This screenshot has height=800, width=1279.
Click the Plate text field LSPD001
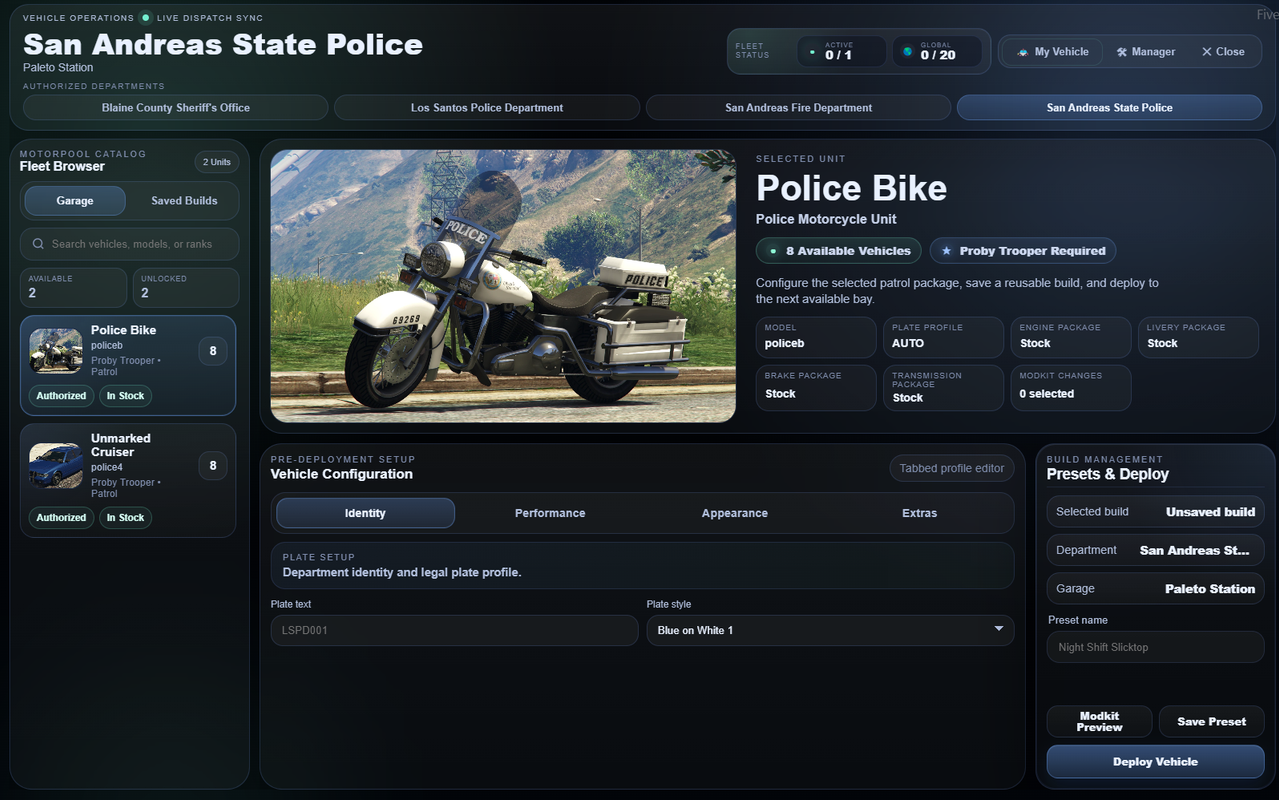click(x=454, y=630)
